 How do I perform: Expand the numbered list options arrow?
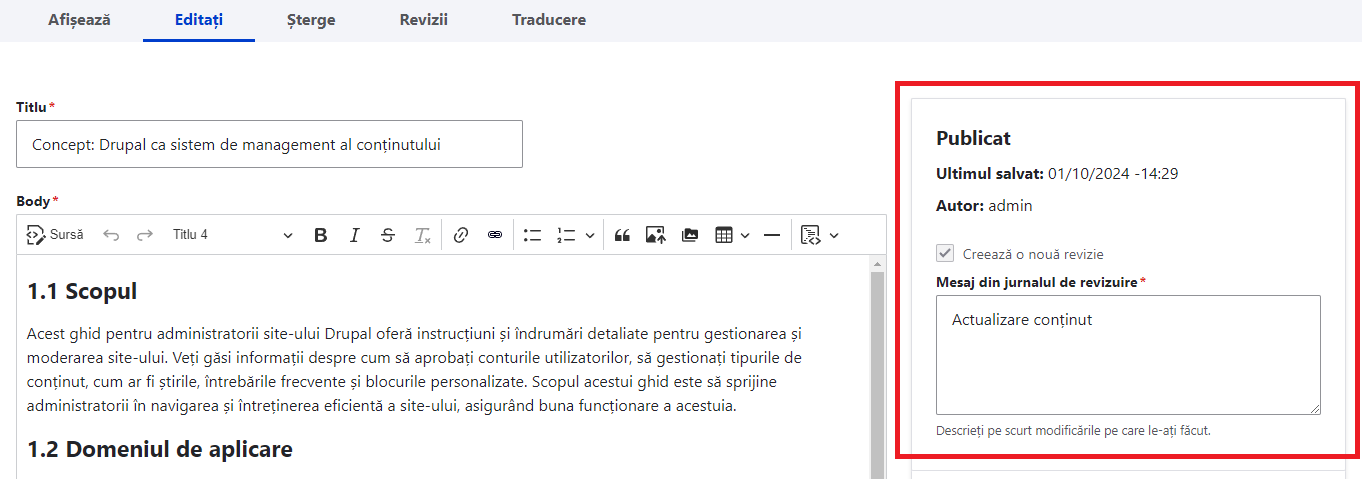tap(590, 235)
